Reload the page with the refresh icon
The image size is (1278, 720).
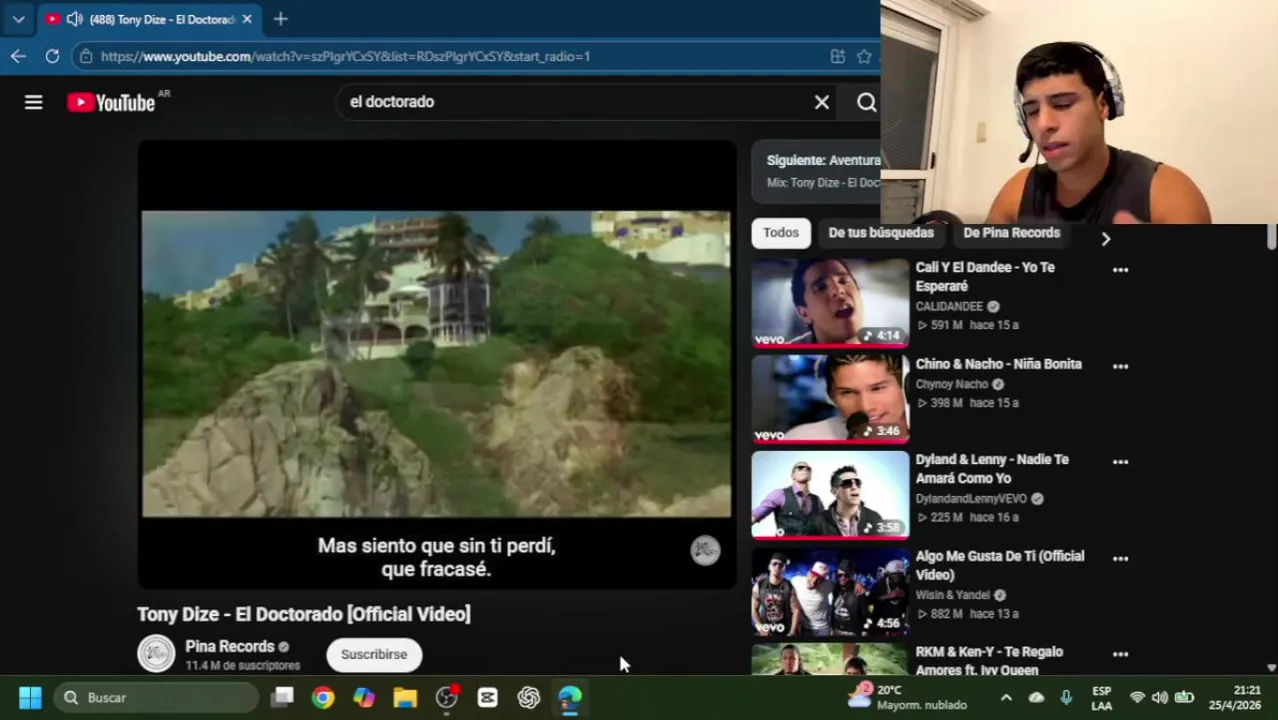coord(52,56)
